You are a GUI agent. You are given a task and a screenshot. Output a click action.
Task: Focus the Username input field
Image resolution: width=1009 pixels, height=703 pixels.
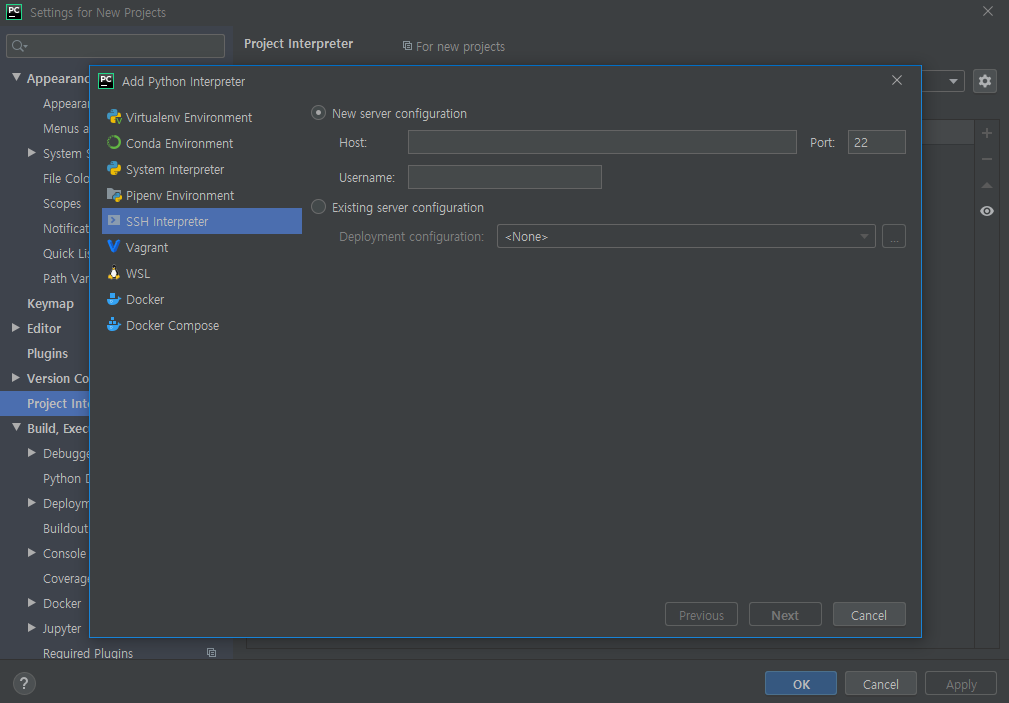tap(504, 177)
